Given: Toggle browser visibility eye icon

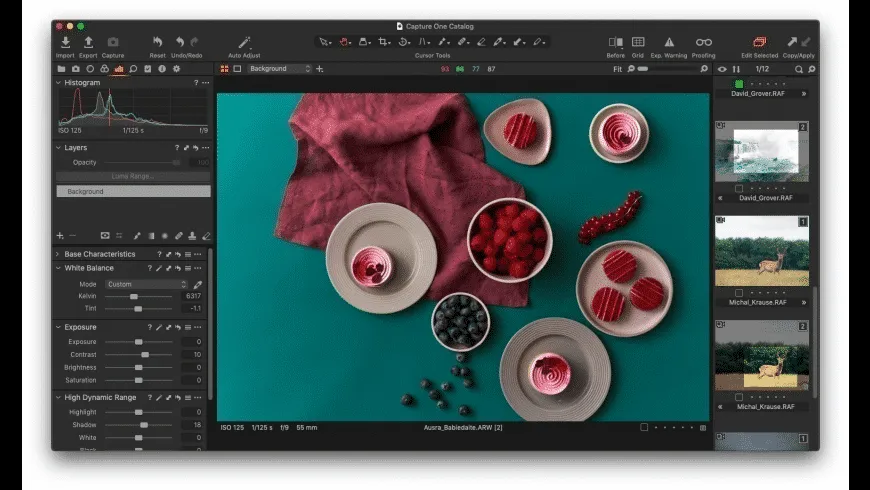Looking at the screenshot, I should click(722, 69).
